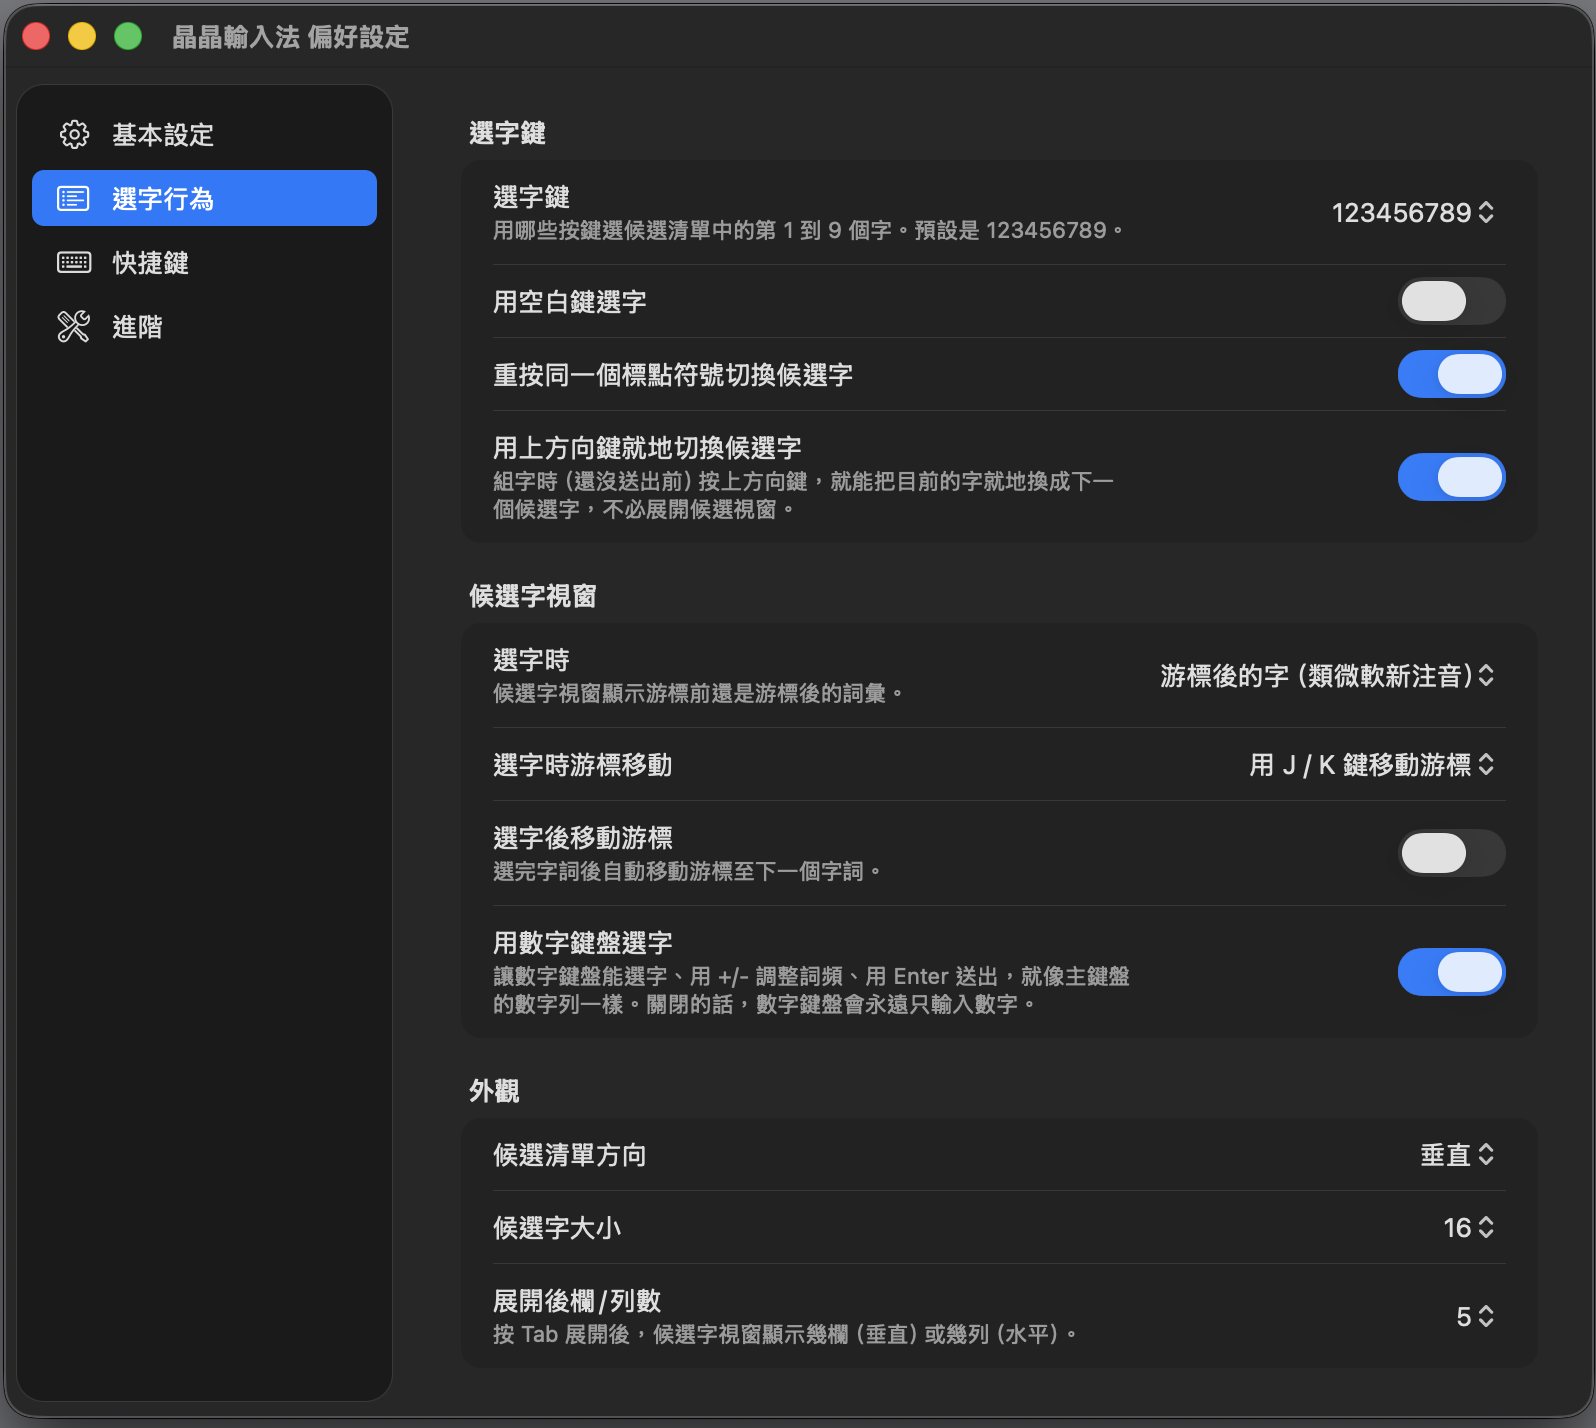The height and width of the screenshot is (1428, 1596).
Task: Disable 重按同一個標點符號切換候選字 switch
Action: pyautogui.click(x=1451, y=374)
